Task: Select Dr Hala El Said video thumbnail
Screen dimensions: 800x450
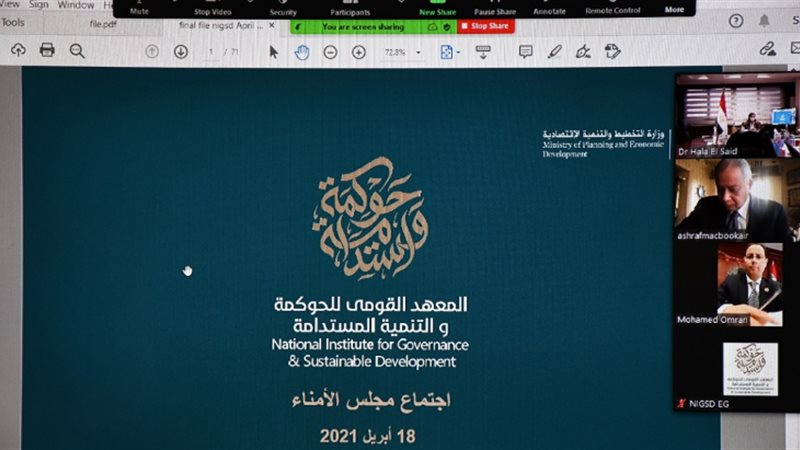Action: pyautogui.click(x=737, y=115)
